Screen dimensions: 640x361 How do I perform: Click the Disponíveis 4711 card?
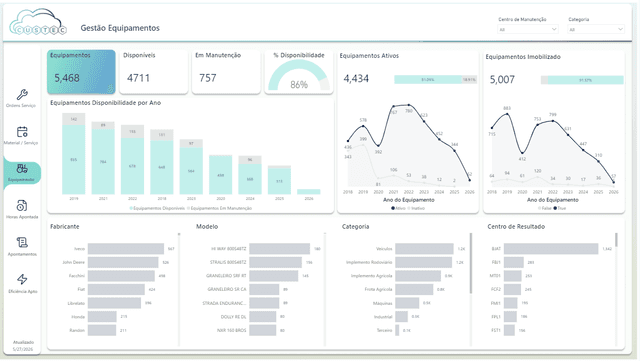pos(154,72)
